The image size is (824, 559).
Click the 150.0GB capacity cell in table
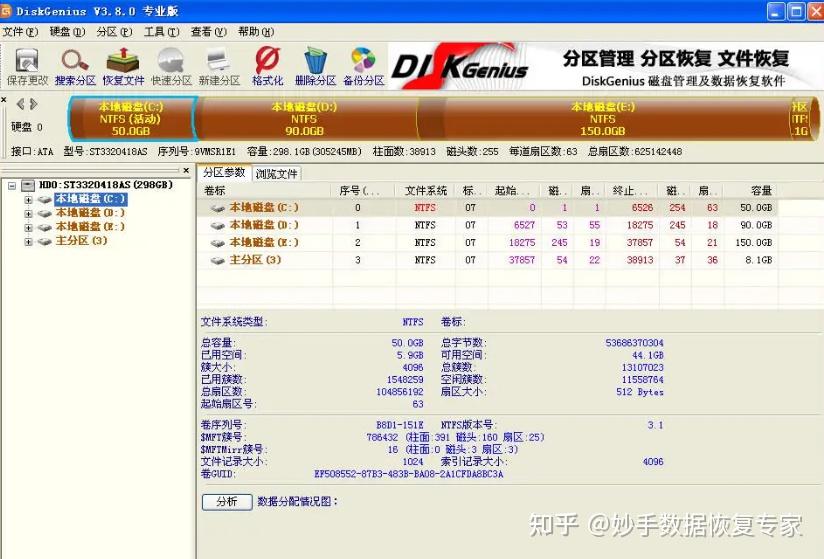pos(754,242)
